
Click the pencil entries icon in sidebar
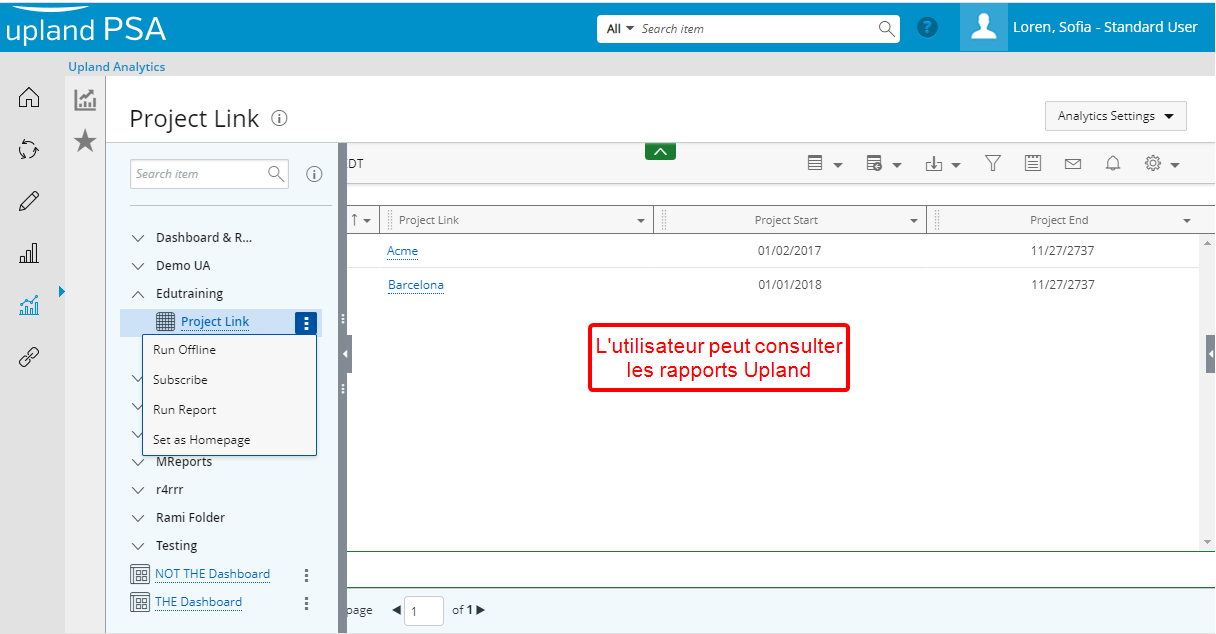[29, 201]
